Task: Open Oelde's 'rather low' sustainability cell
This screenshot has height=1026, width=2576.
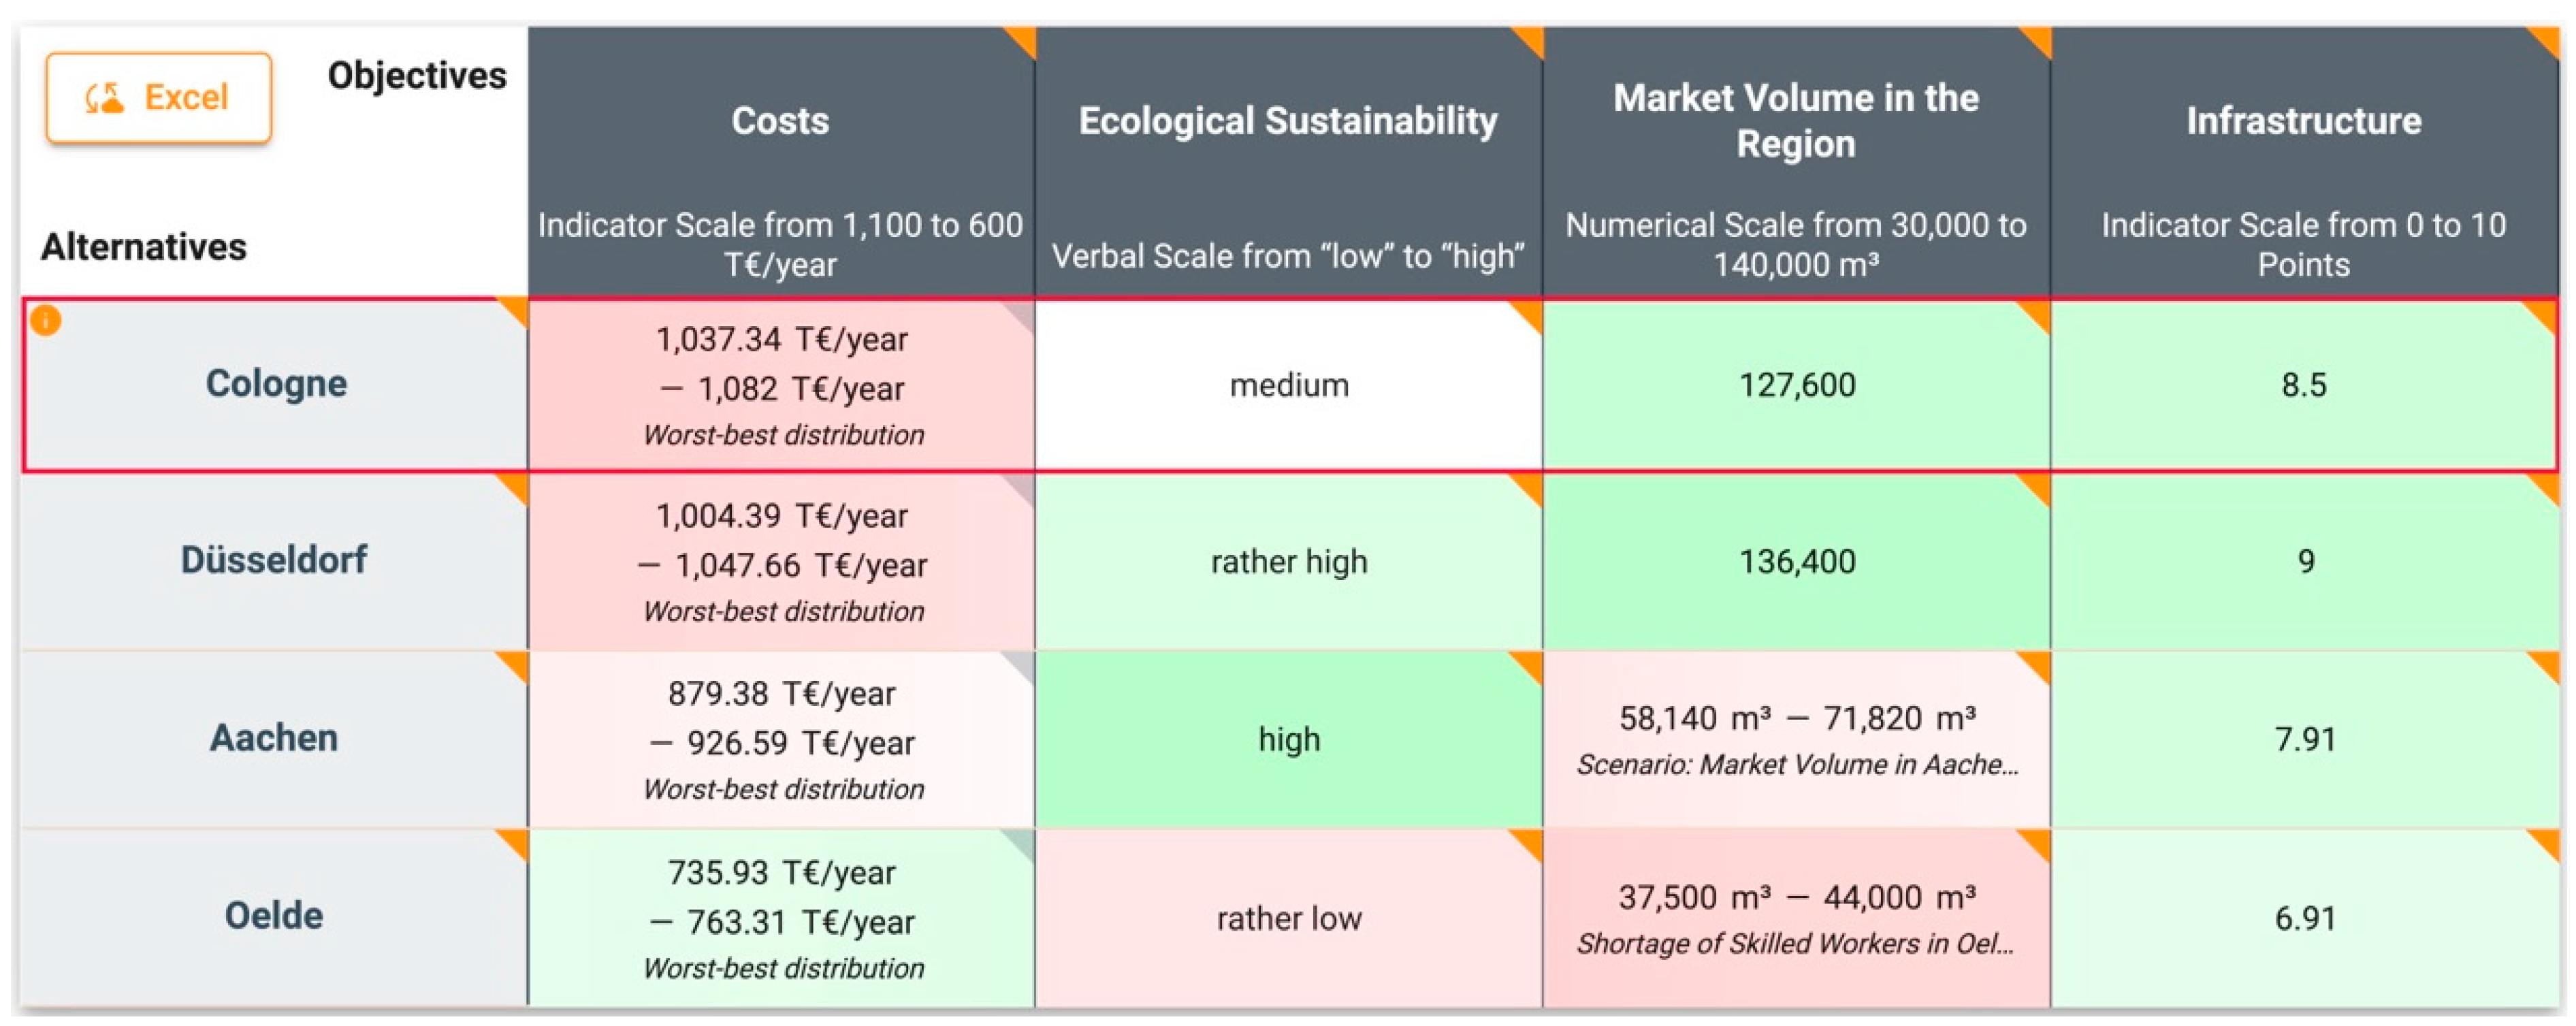Action: (1288, 918)
